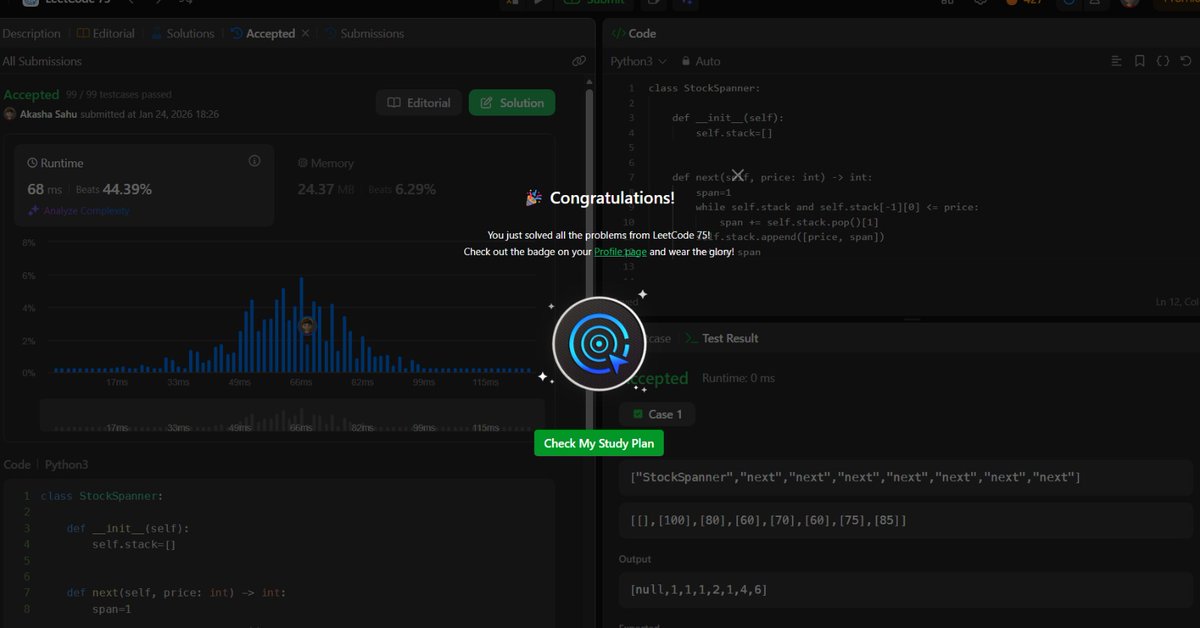
Task: Click the 'self.stack=[]' line in the editor
Action: point(734,132)
